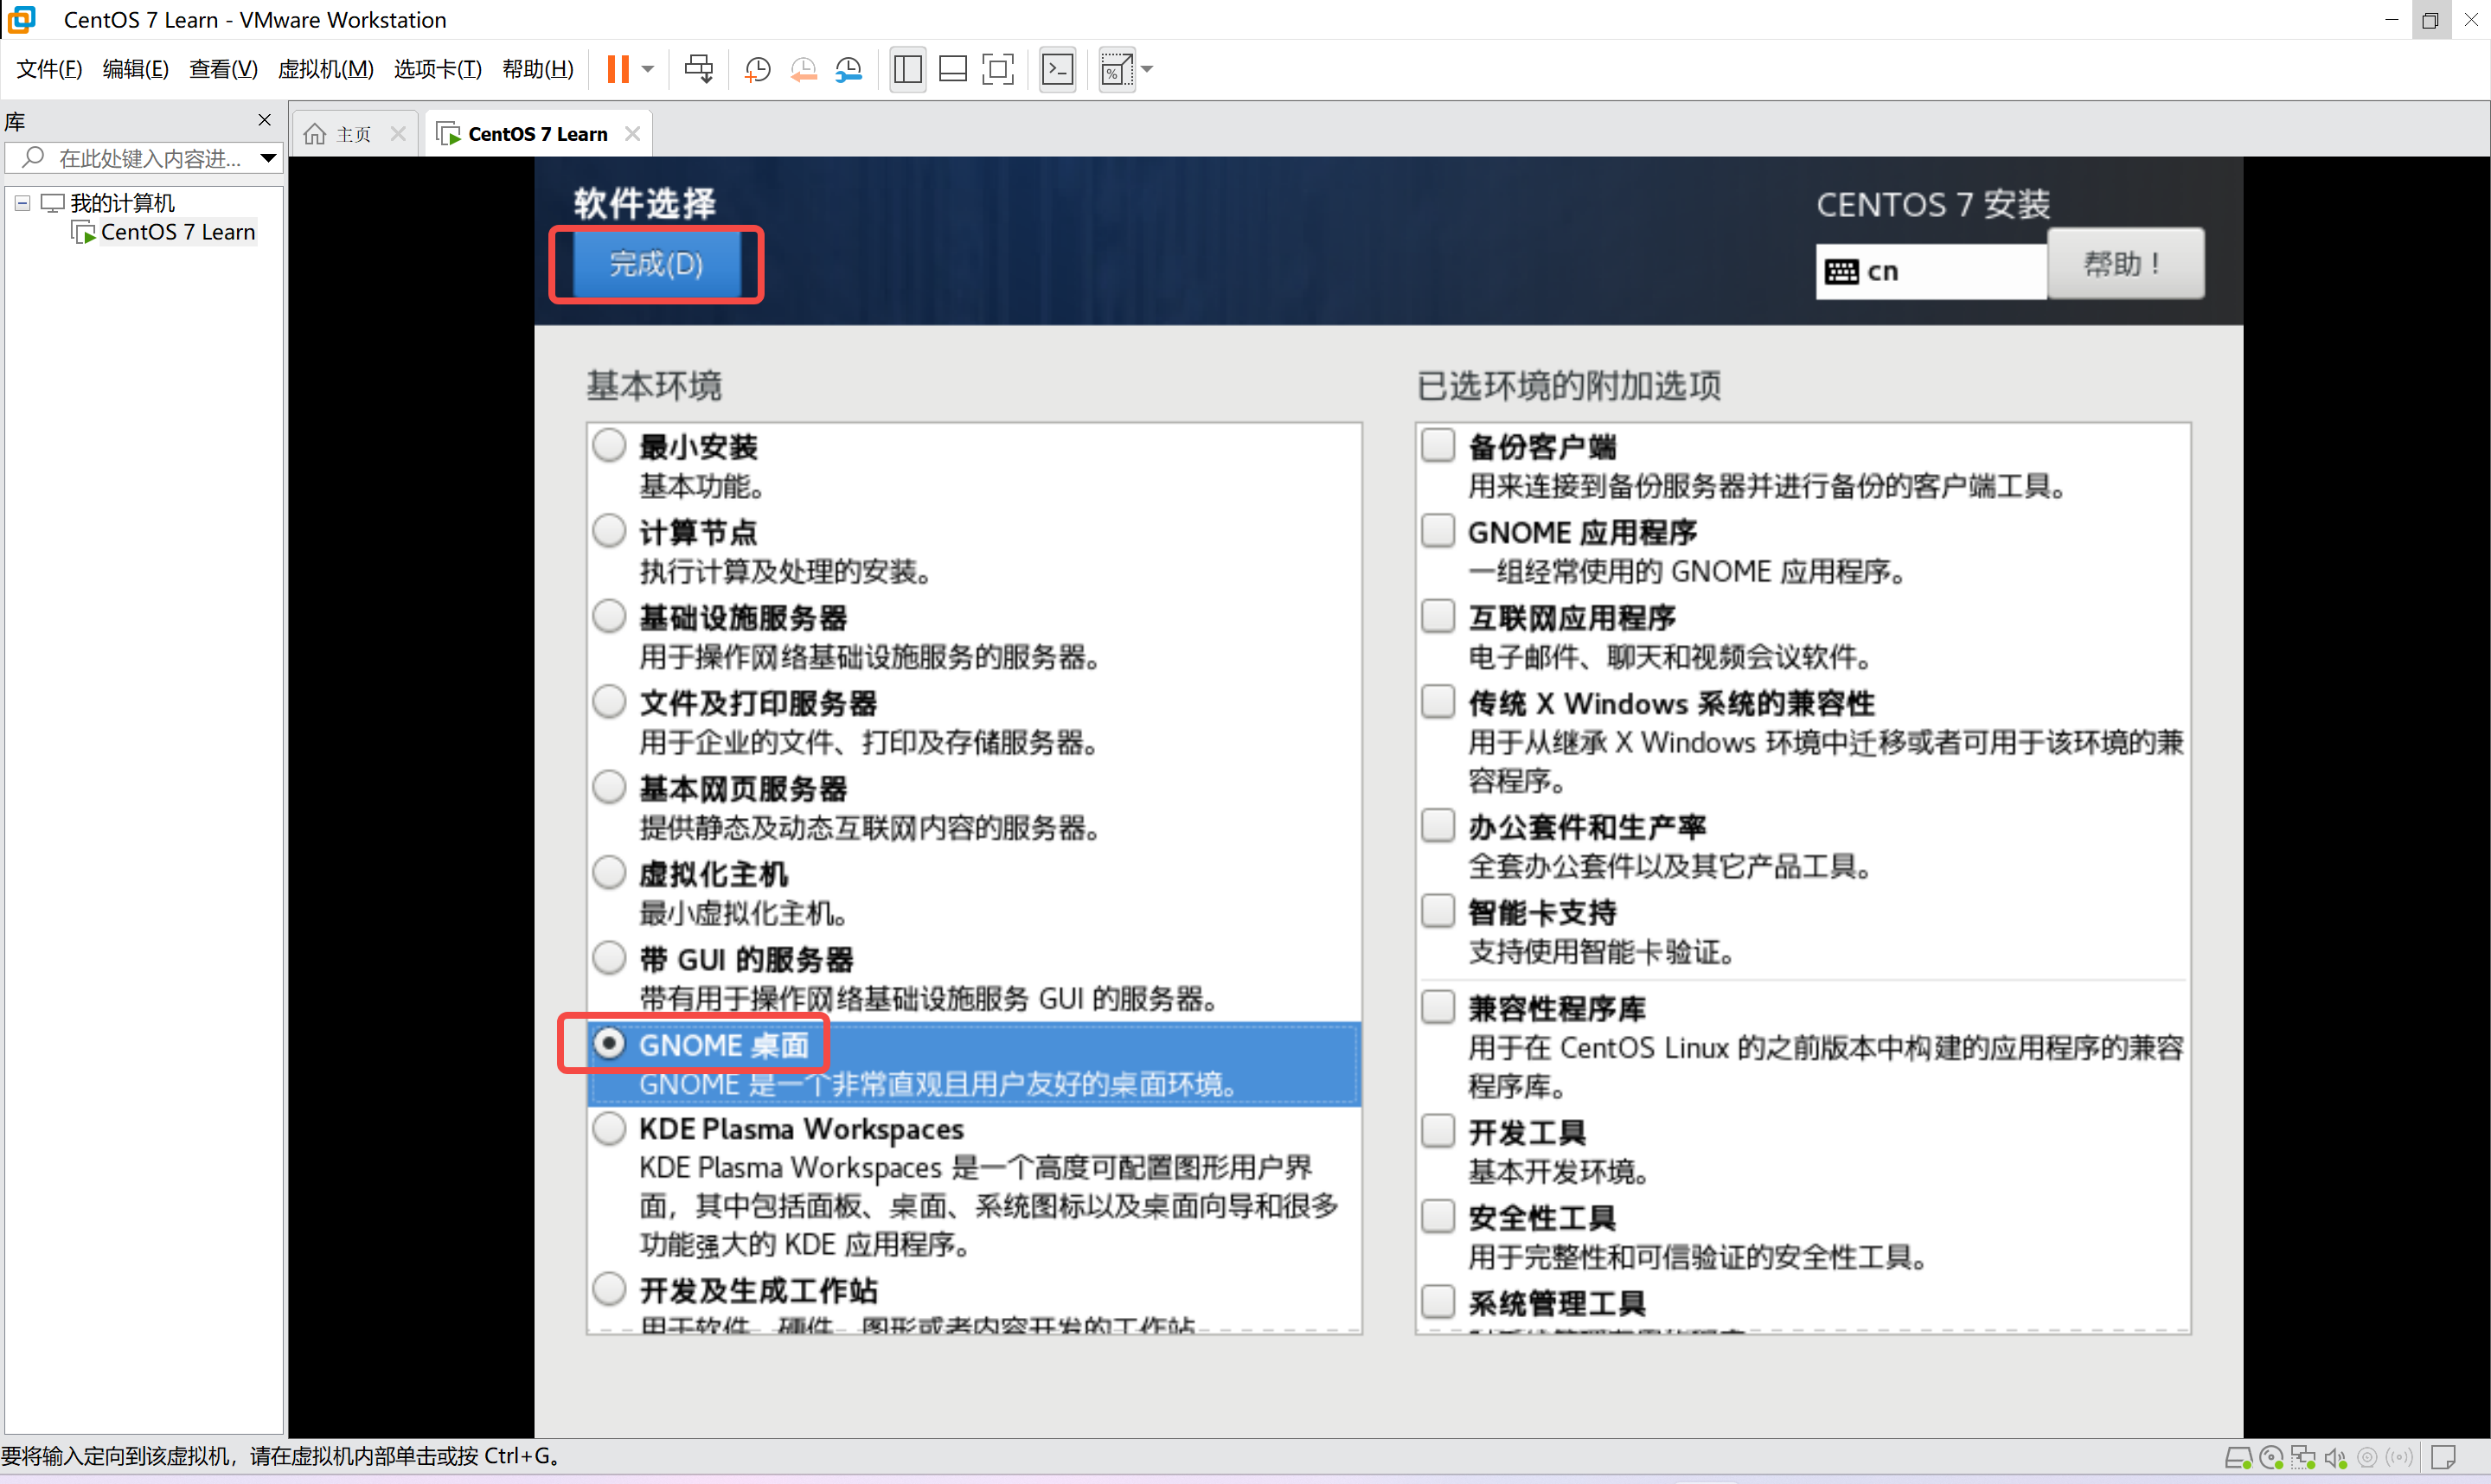The height and width of the screenshot is (1484, 2491).
Task: Check the 安全性工具 checkbox
Action: click(x=1438, y=1217)
